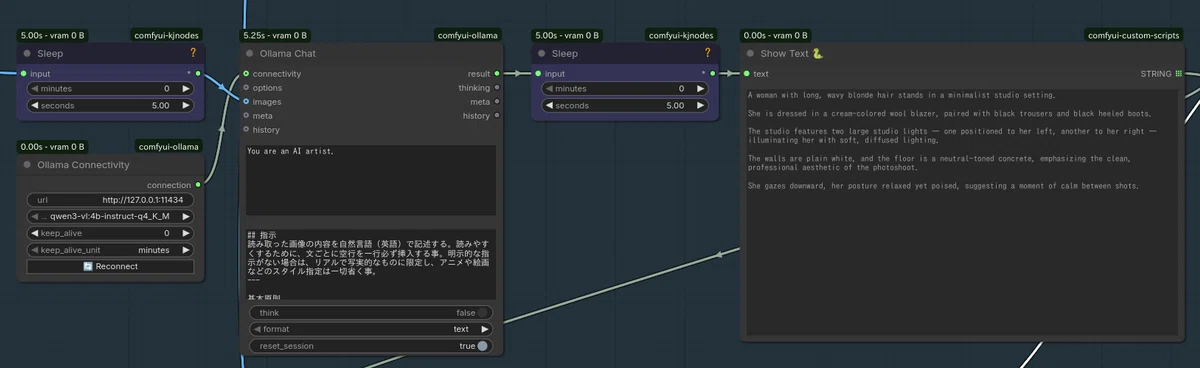
Task: Open the format text selector
Action: [x=372, y=329]
